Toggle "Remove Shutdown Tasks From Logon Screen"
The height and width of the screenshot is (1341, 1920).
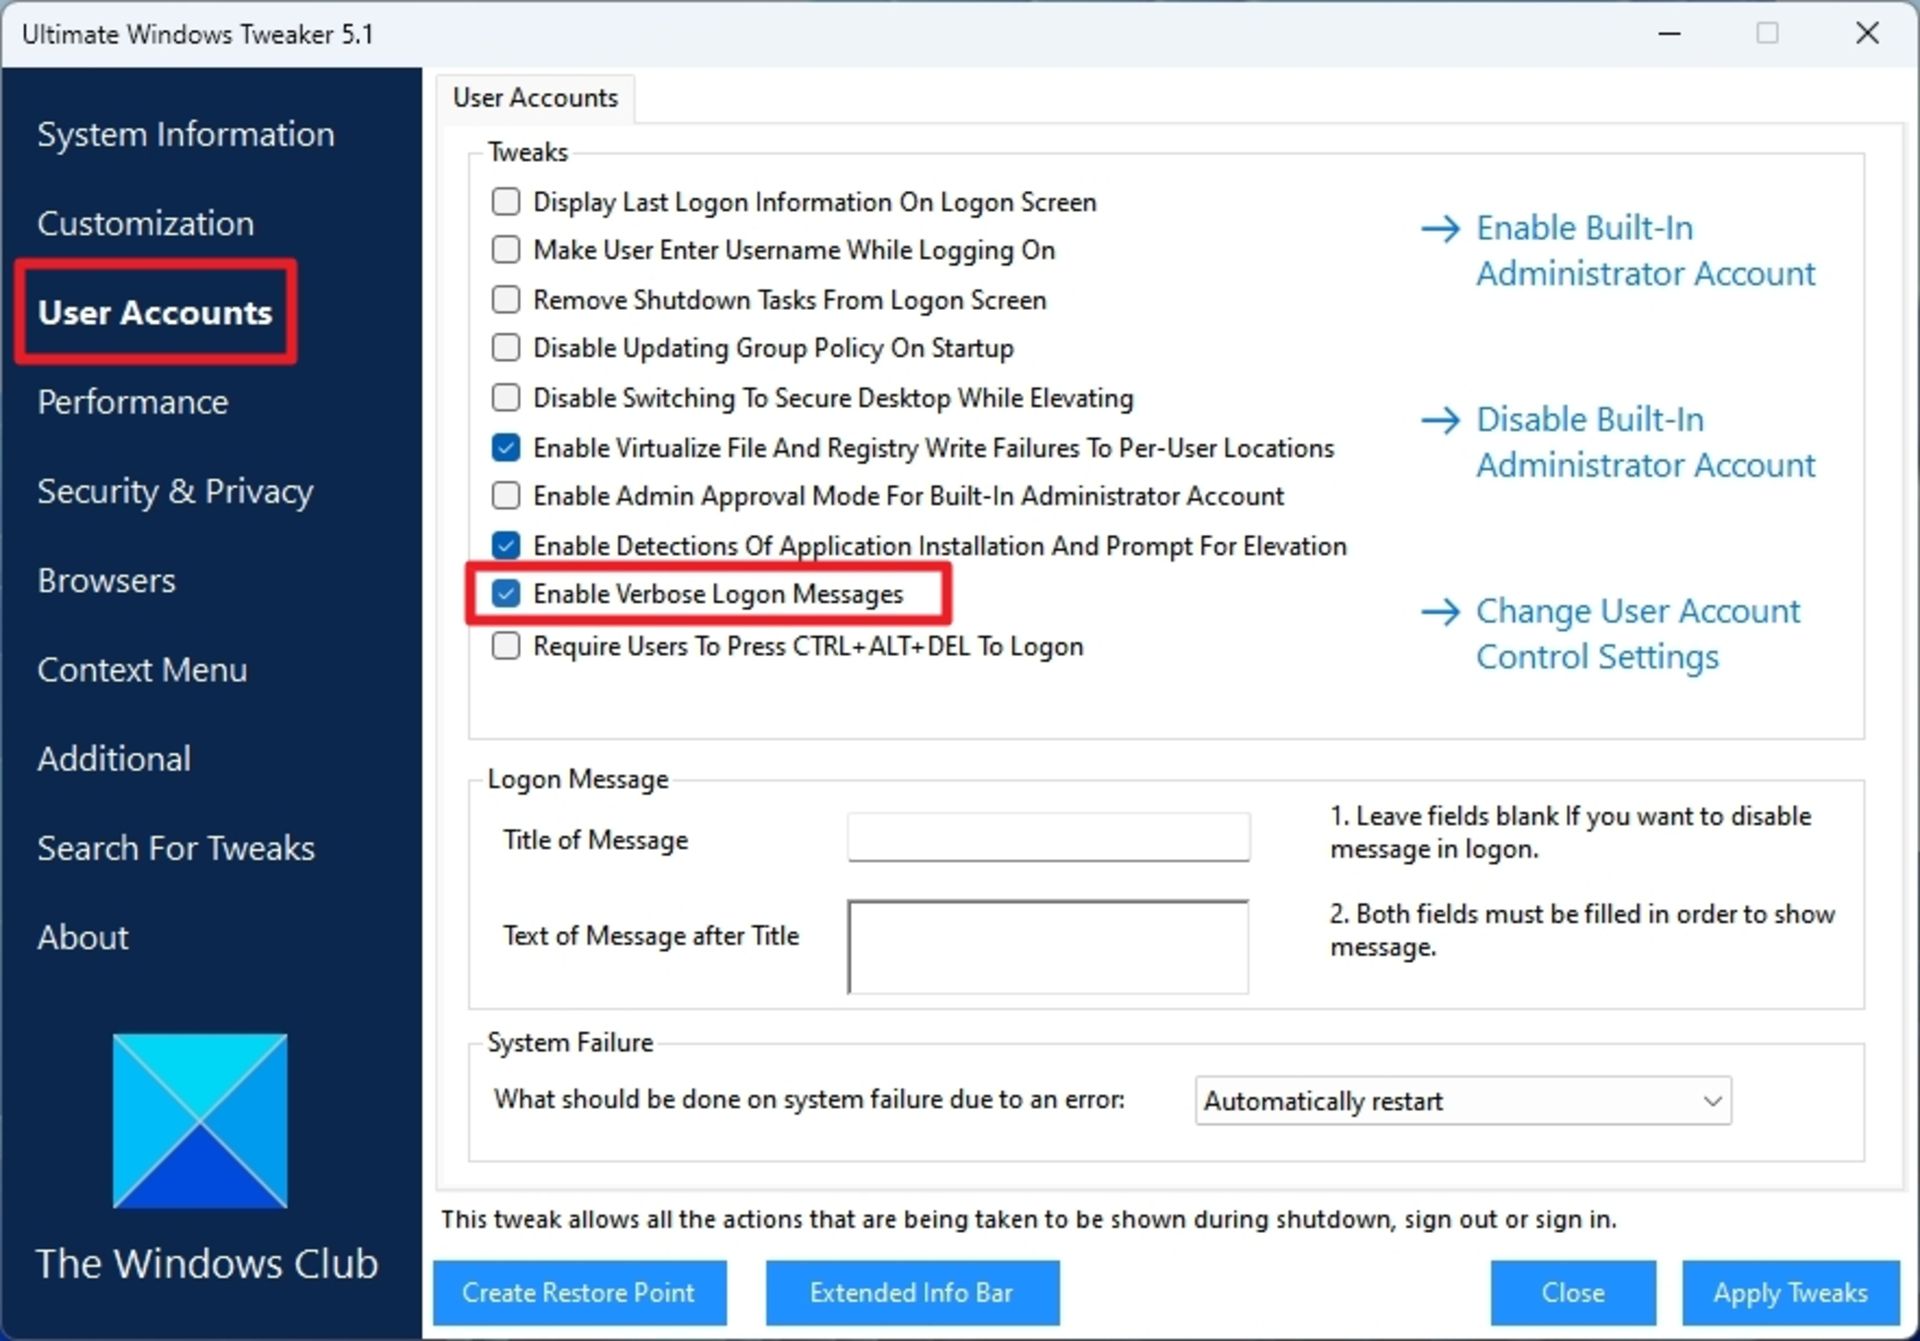(505, 299)
